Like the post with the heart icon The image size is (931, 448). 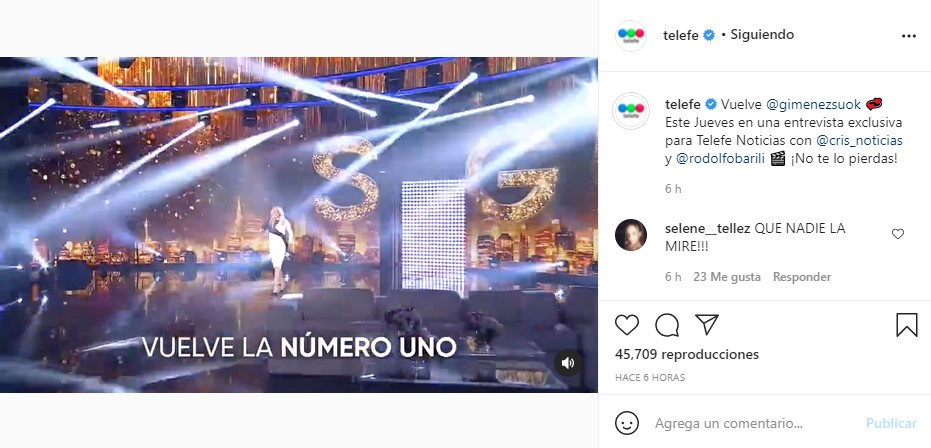(626, 325)
